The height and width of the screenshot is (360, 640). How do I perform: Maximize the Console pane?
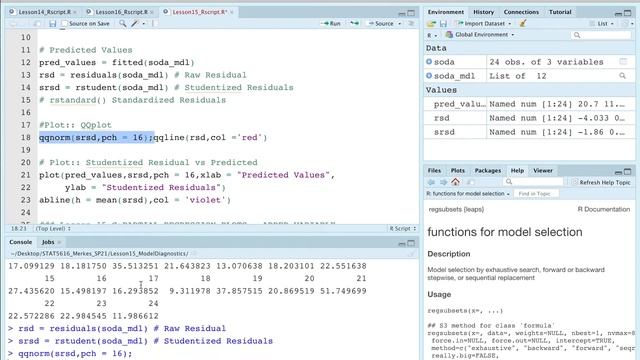pyautogui.click(x=411, y=243)
